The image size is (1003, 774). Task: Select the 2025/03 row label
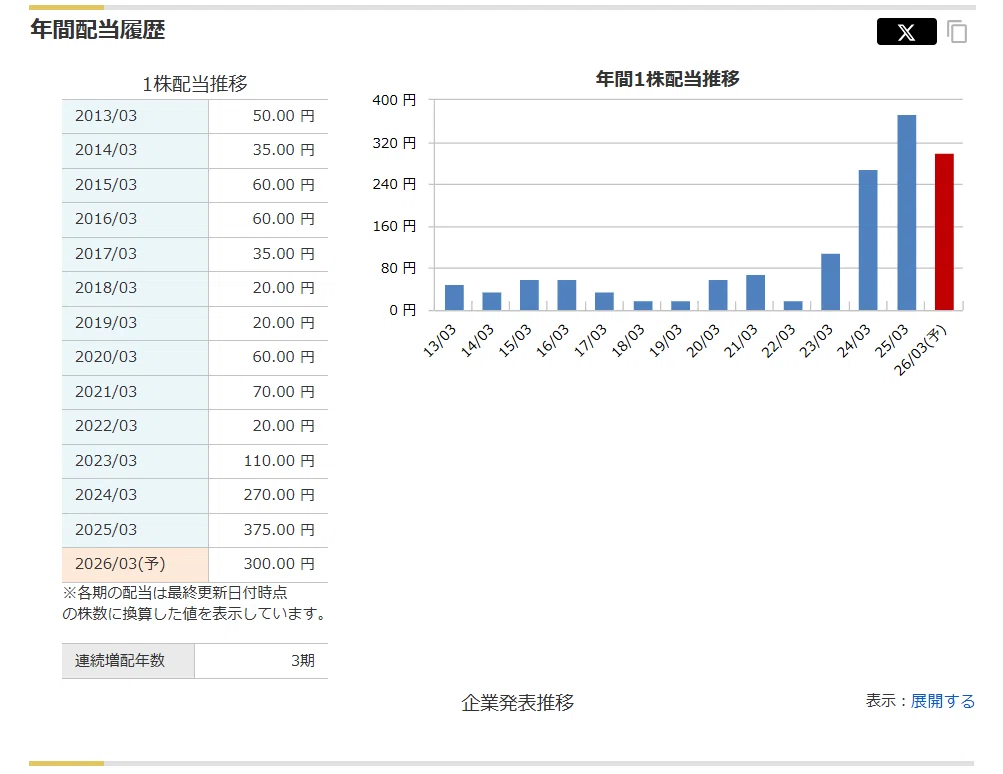pos(135,530)
